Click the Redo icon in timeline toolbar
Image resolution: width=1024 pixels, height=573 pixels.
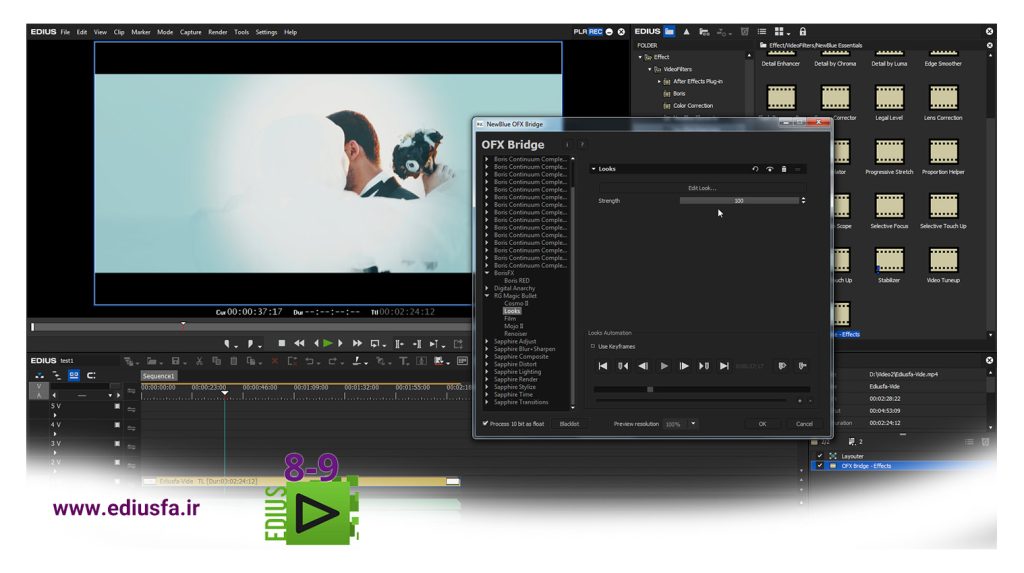[332, 361]
